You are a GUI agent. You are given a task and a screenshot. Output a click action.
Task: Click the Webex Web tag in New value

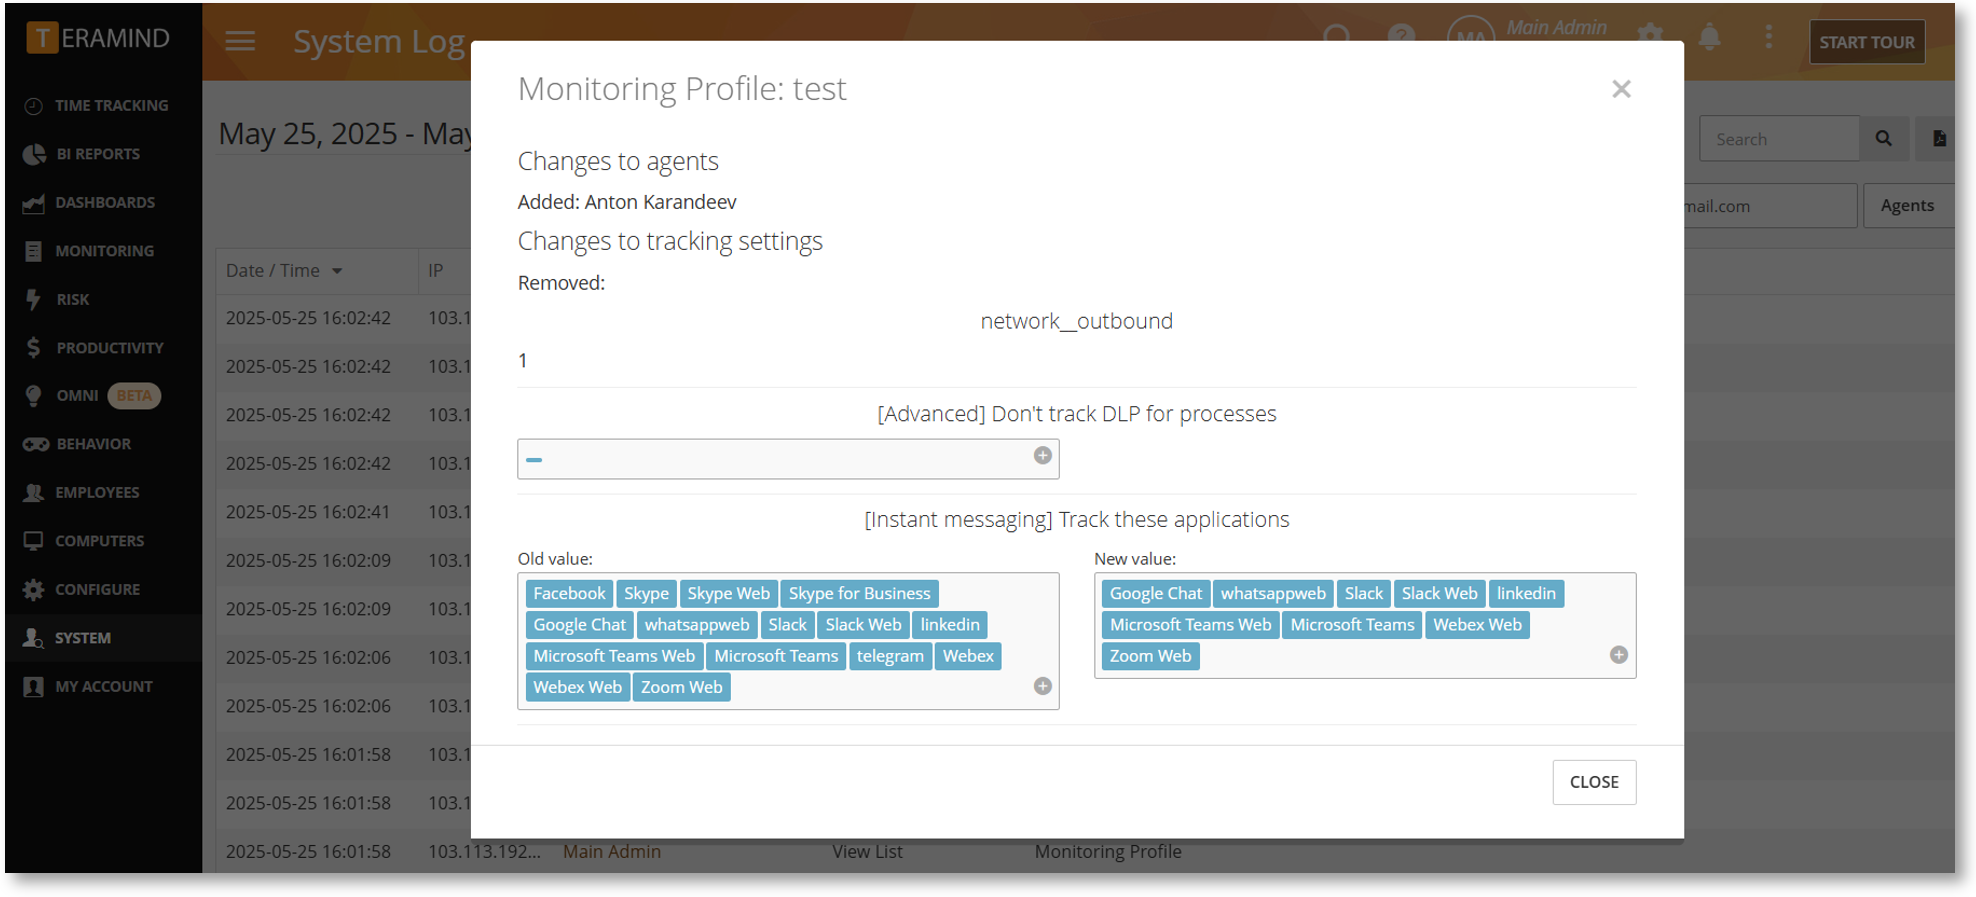click(1477, 625)
